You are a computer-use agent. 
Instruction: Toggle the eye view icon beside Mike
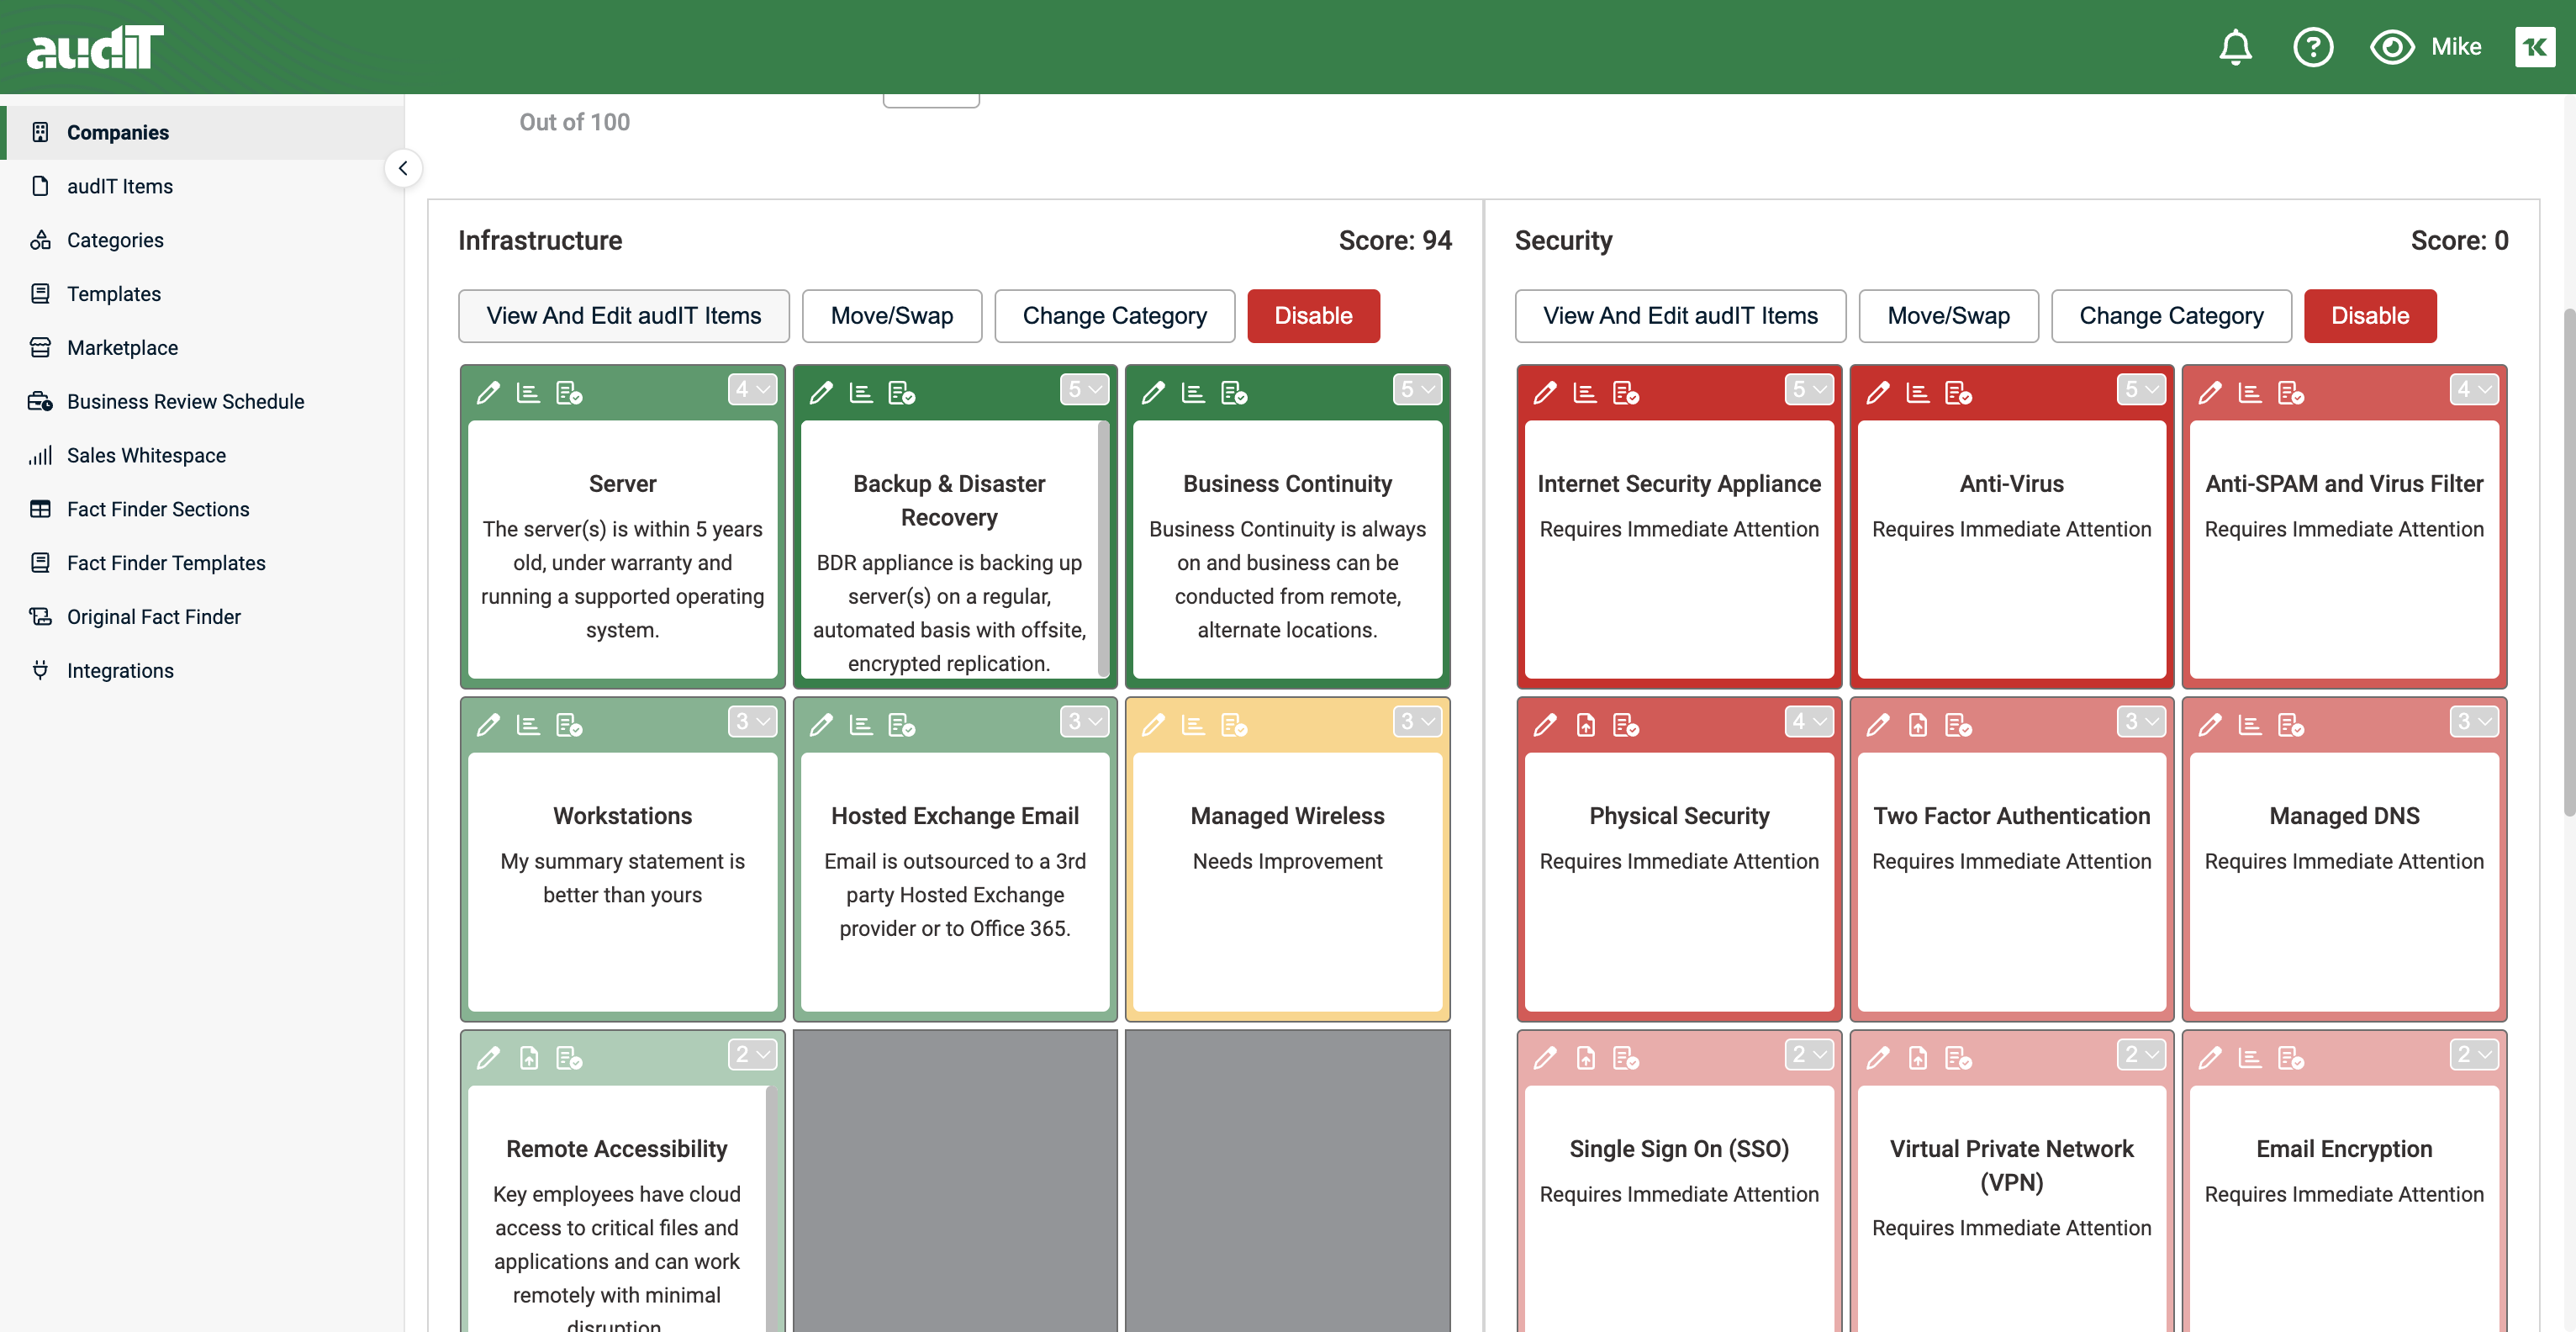click(x=2391, y=47)
